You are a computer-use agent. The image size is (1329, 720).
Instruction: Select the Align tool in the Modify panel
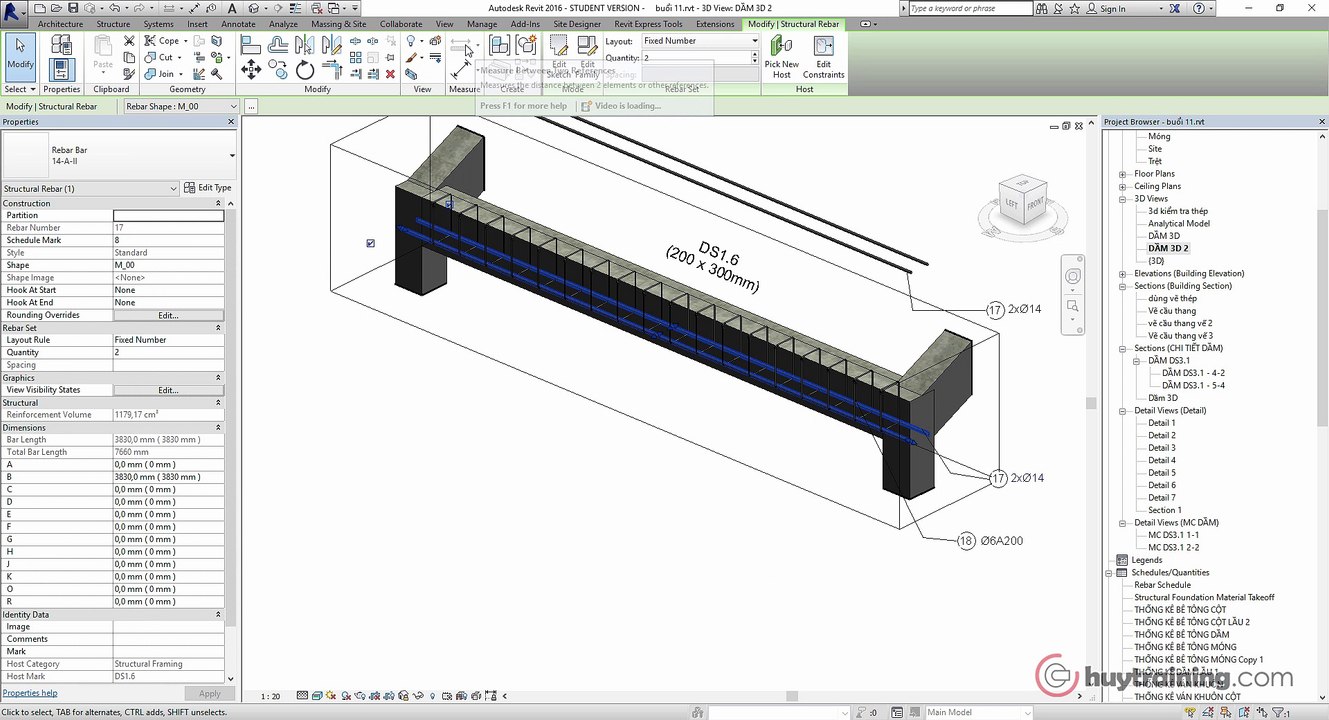[x=251, y=45]
